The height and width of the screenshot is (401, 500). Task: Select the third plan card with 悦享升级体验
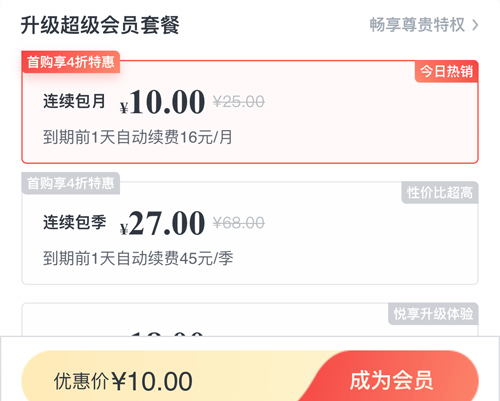tap(250, 319)
